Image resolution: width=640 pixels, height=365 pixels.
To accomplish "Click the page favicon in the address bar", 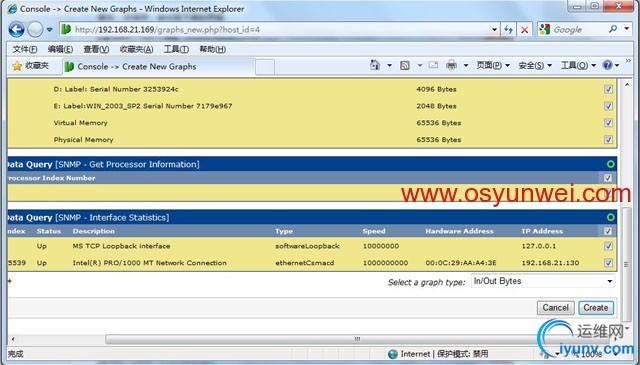I will 67,29.
